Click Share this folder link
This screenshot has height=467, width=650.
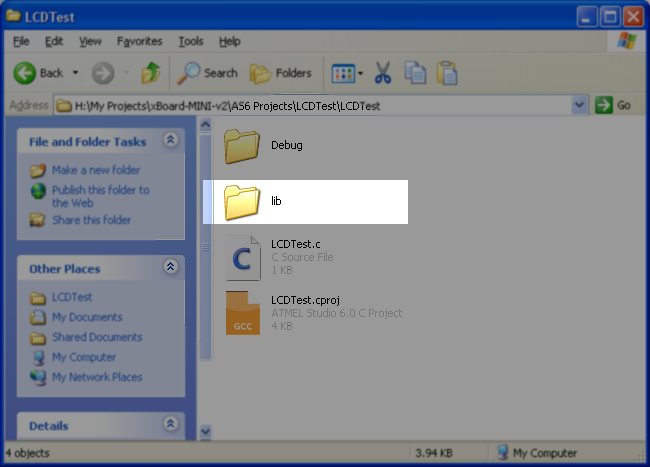point(92,220)
